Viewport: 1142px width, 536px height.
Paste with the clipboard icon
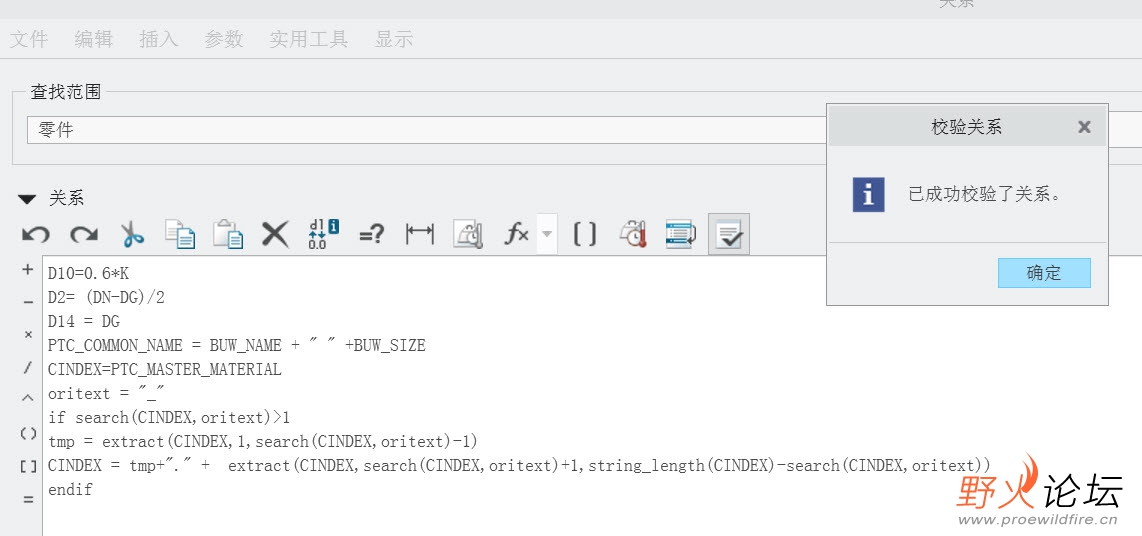point(227,234)
